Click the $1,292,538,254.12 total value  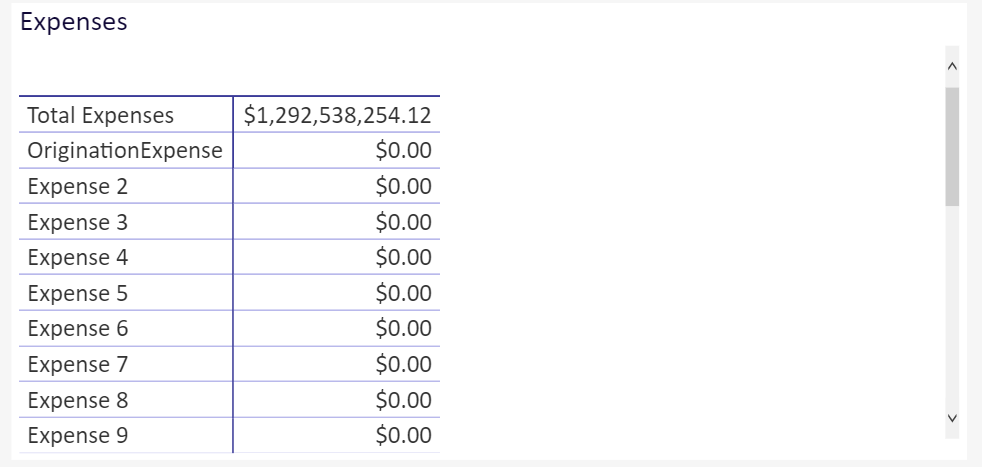(x=338, y=115)
